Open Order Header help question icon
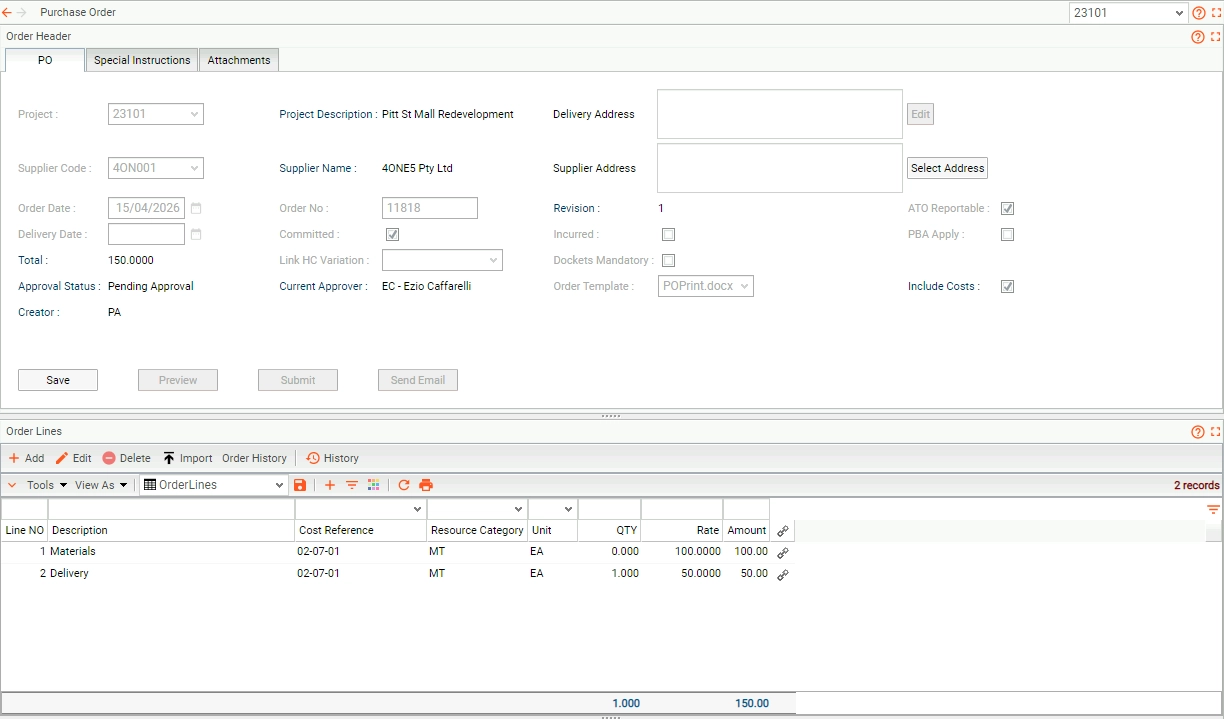 [x=1198, y=37]
